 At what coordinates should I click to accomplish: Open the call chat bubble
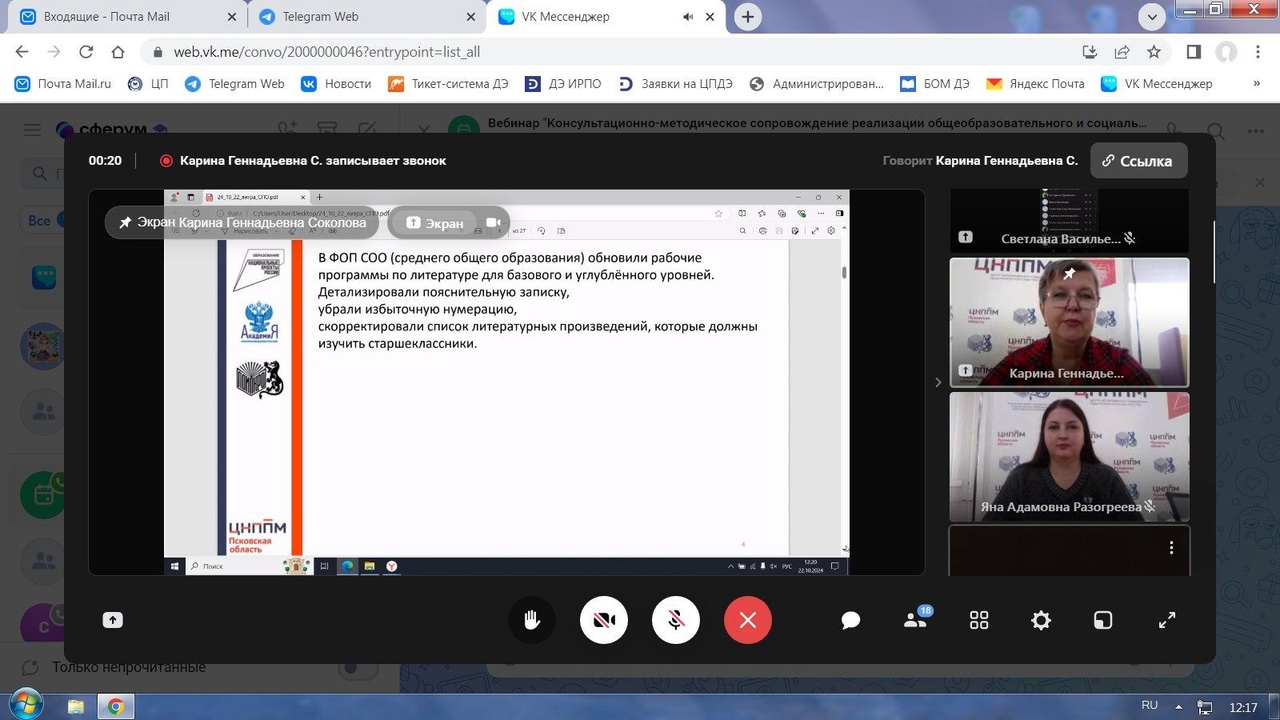[851, 620]
